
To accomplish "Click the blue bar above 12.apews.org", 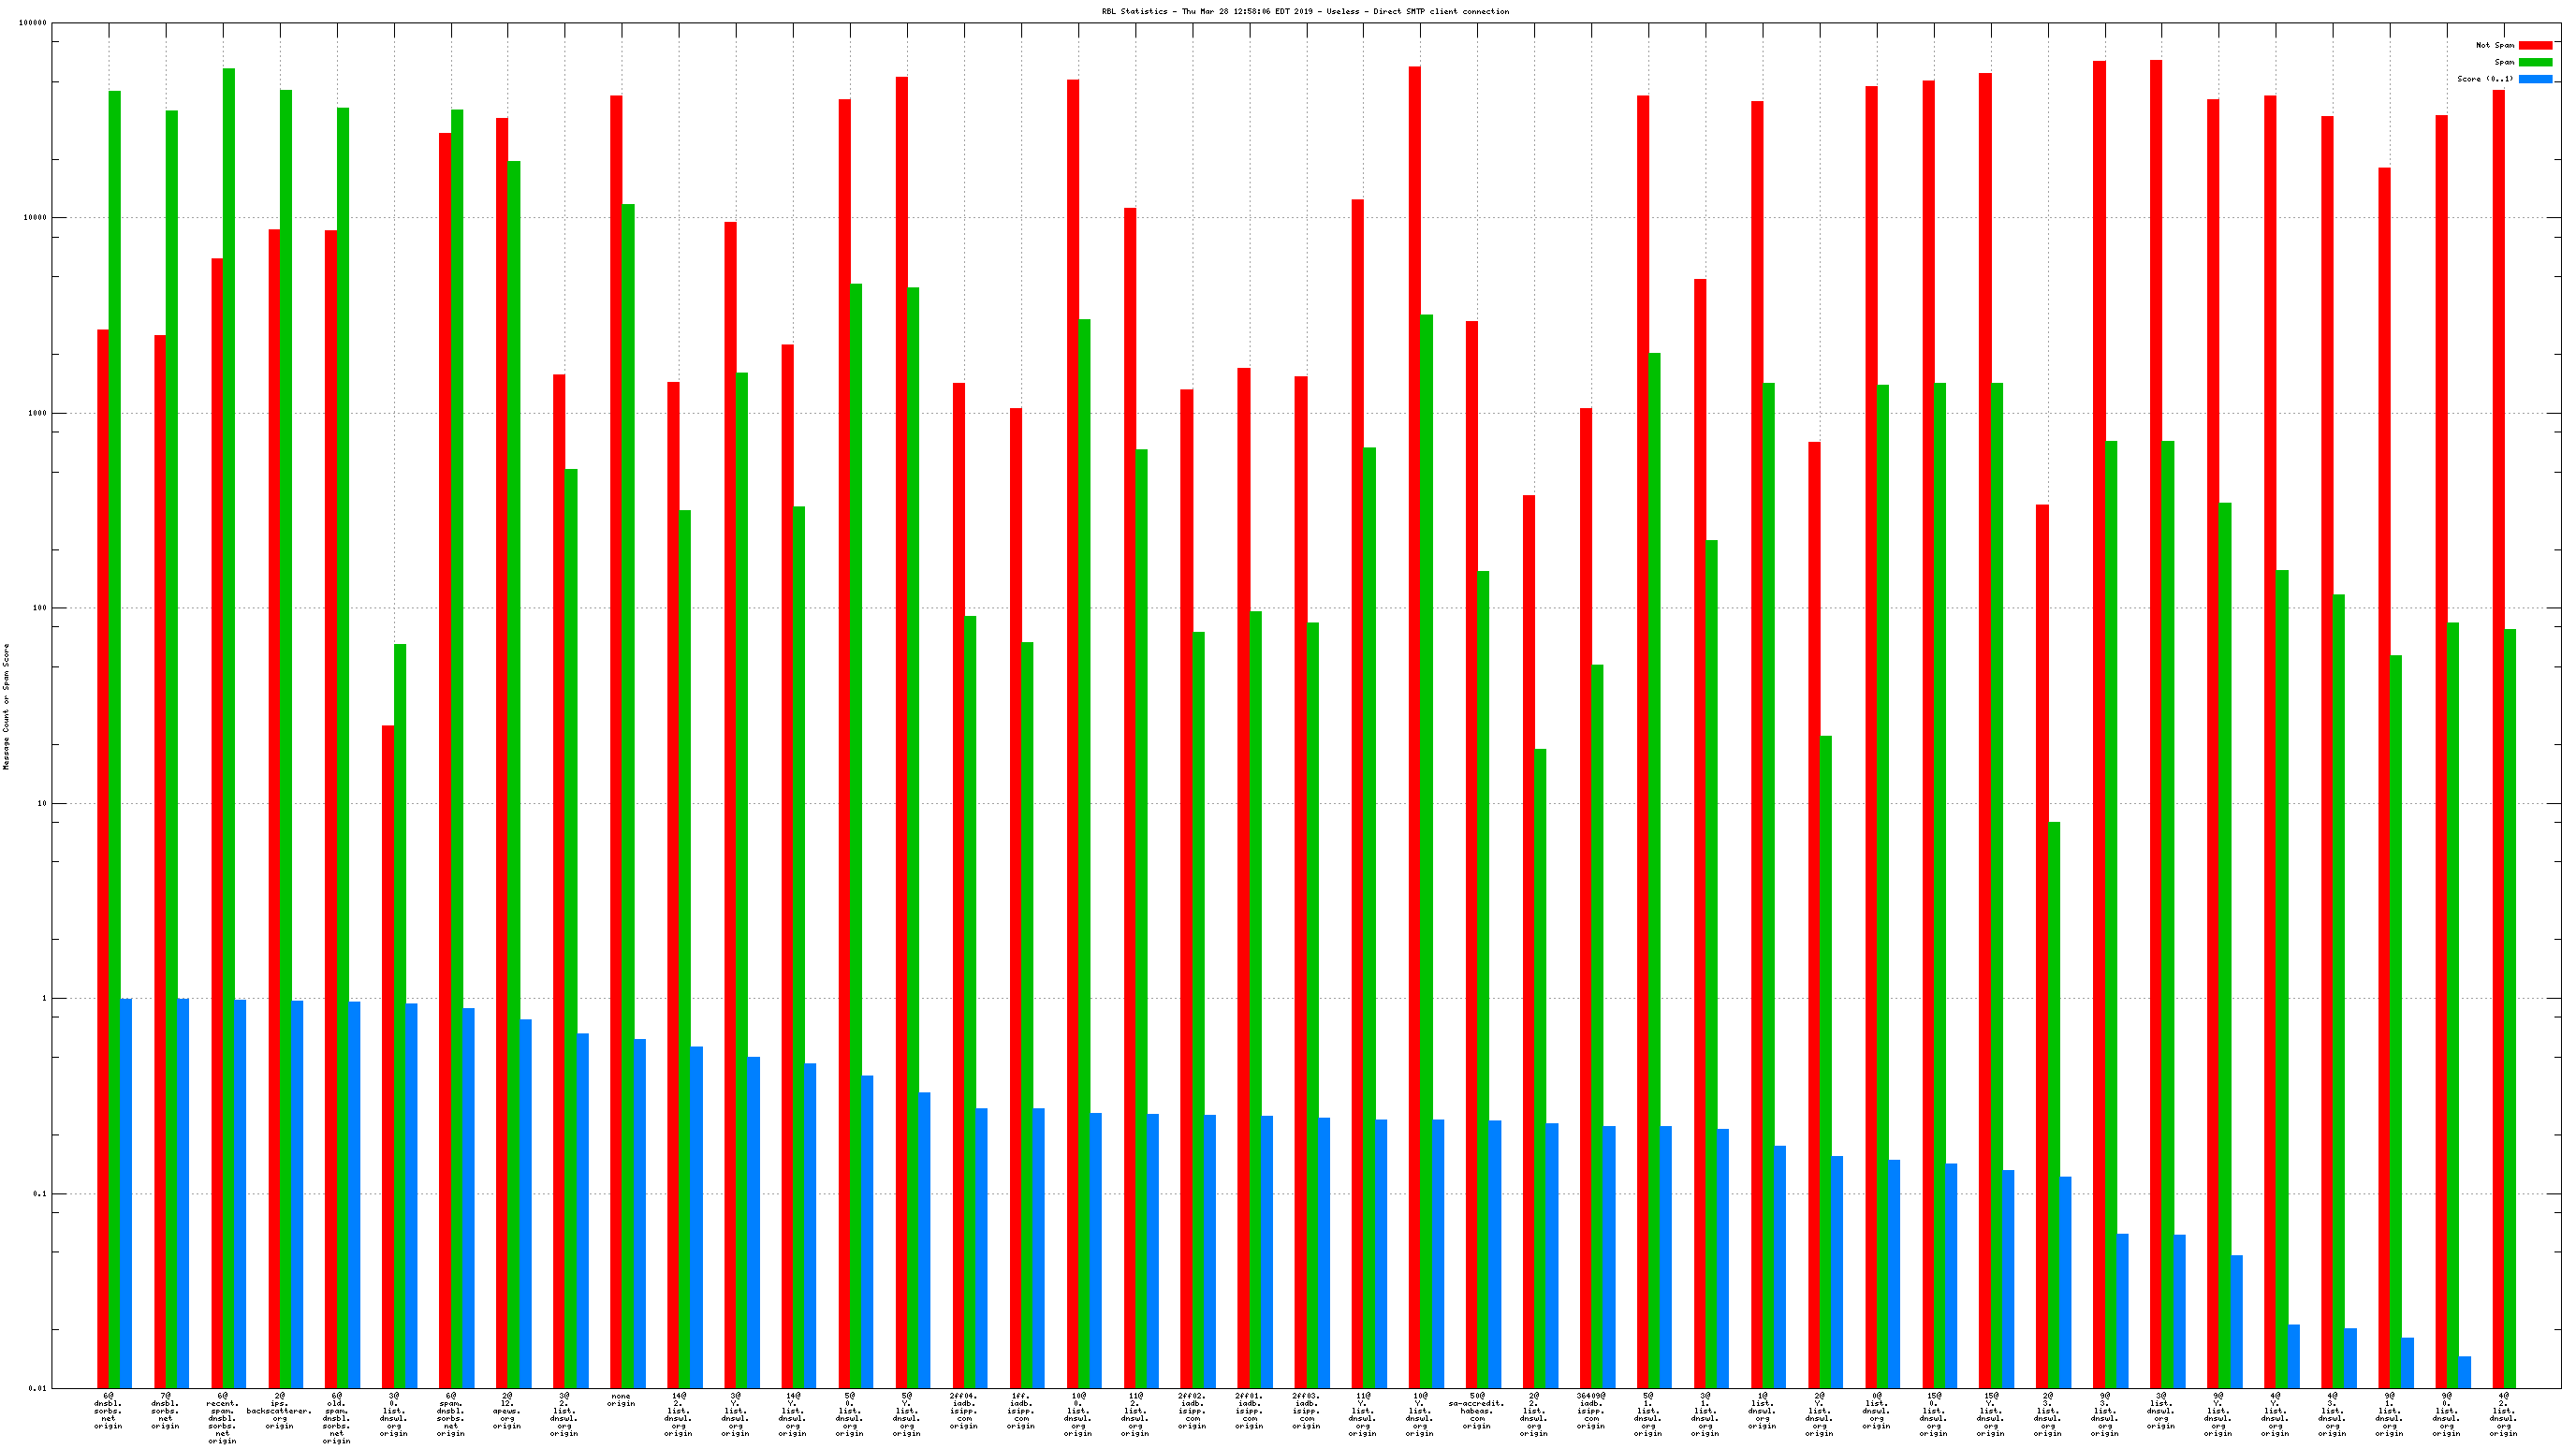I will [525, 1200].
